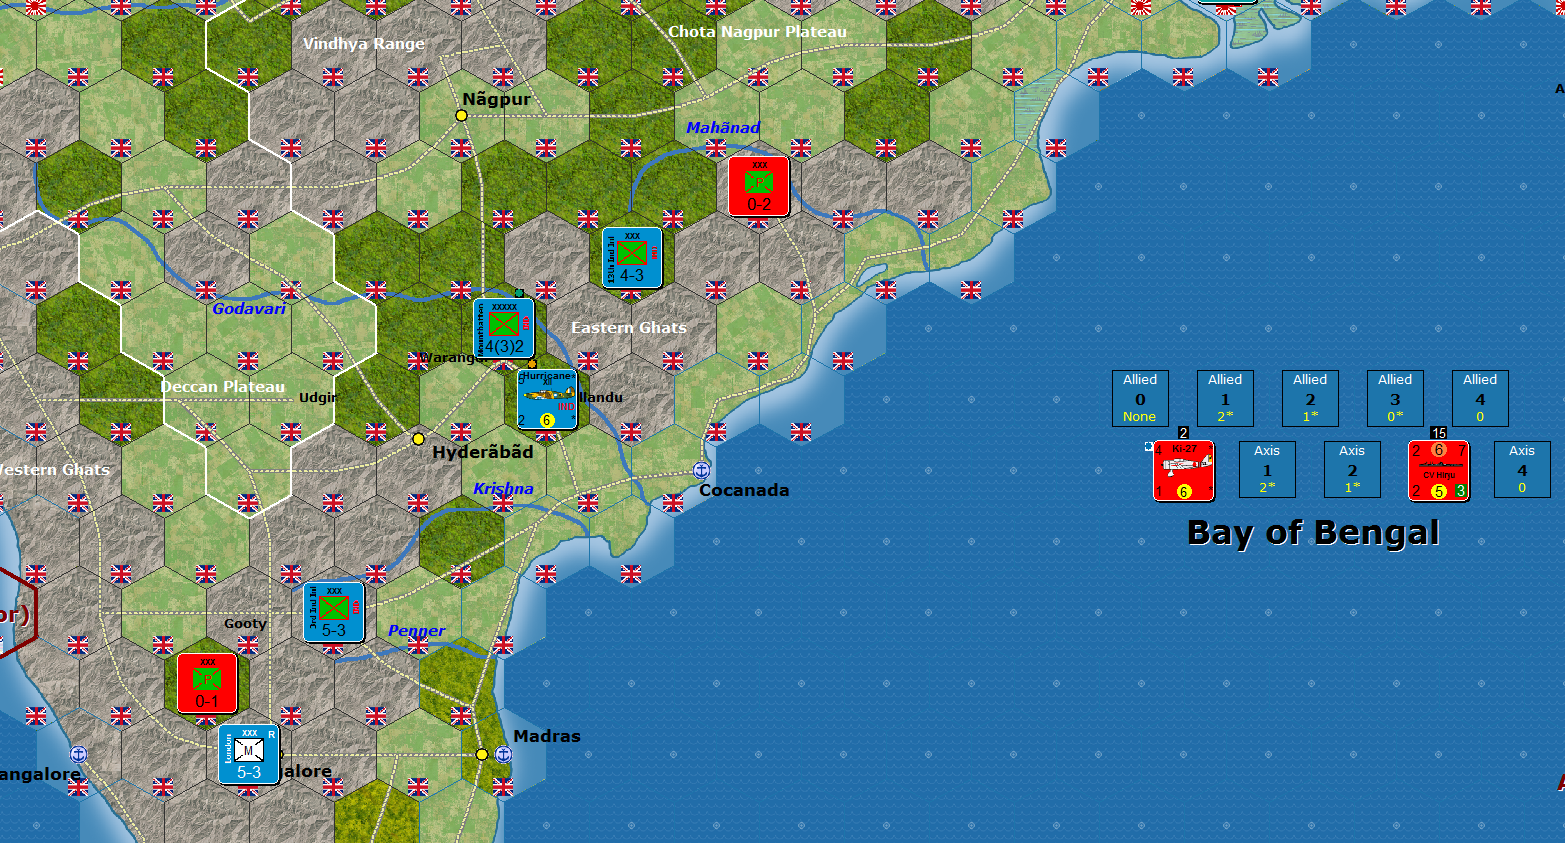Select the red 0-1 paratroop counter
Screen dimensions: 1565x843
pyautogui.click(x=207, y=683)
